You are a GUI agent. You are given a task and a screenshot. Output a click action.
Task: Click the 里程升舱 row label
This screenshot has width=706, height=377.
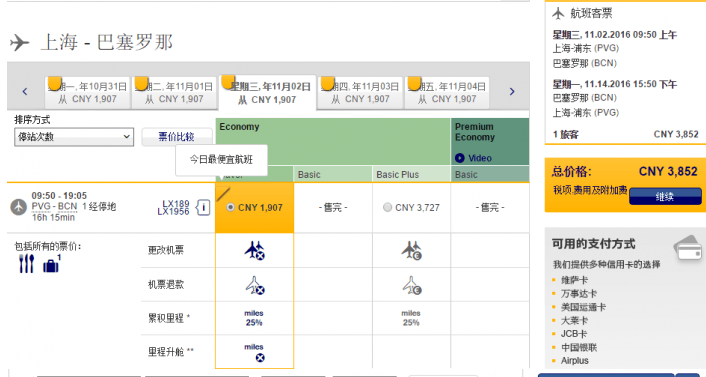click(171, 352)
